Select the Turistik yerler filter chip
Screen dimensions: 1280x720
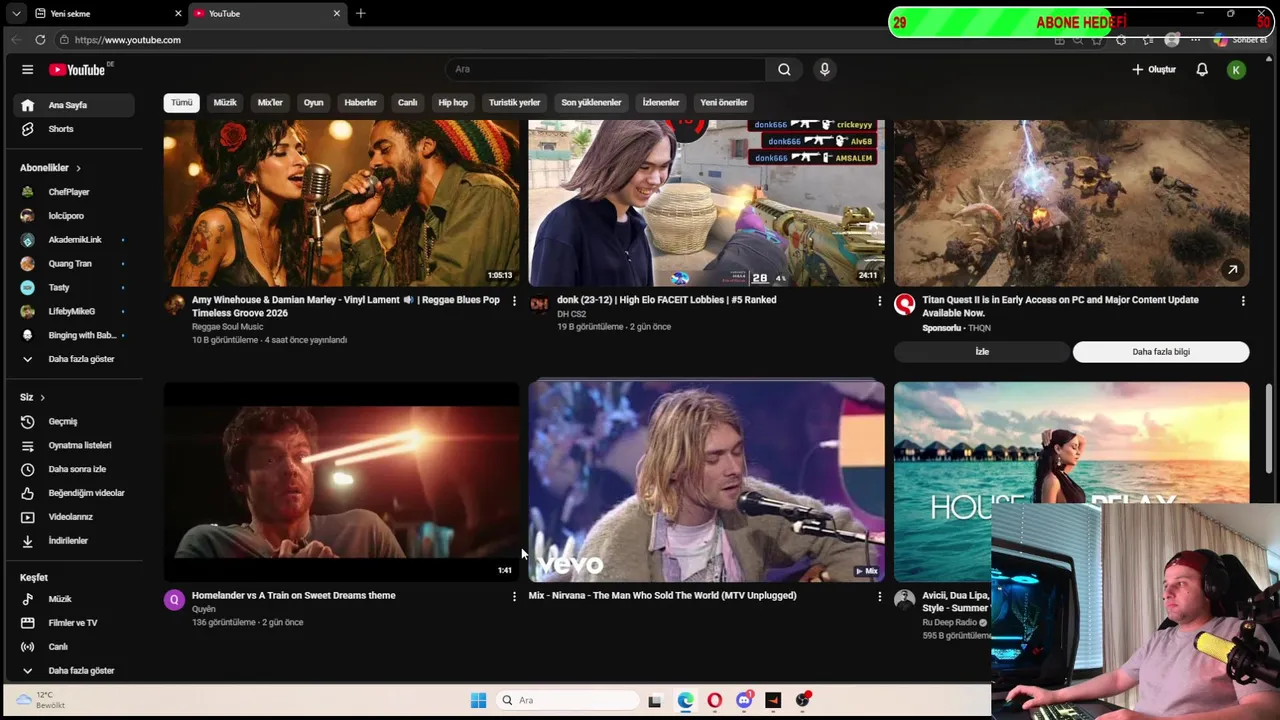(x=515, y=102)
